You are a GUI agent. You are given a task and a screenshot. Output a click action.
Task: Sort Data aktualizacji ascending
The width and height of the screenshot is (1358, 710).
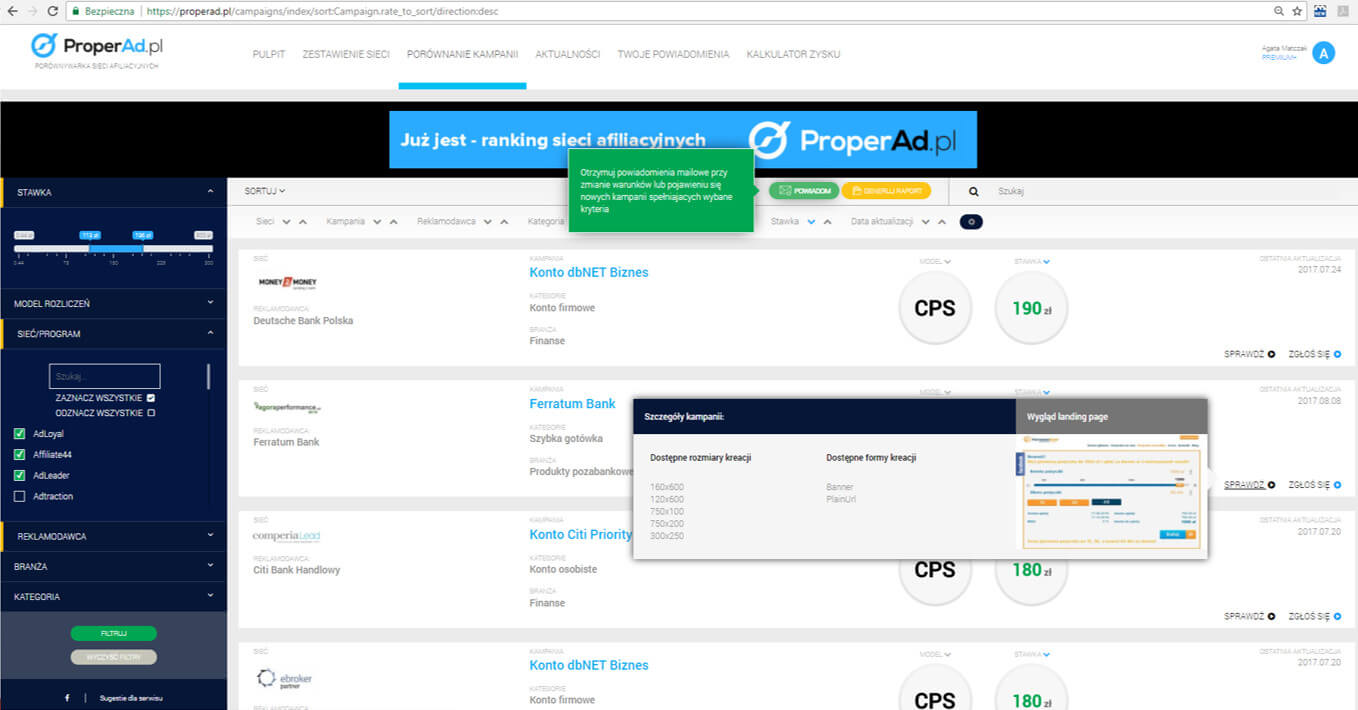[943, 222]
